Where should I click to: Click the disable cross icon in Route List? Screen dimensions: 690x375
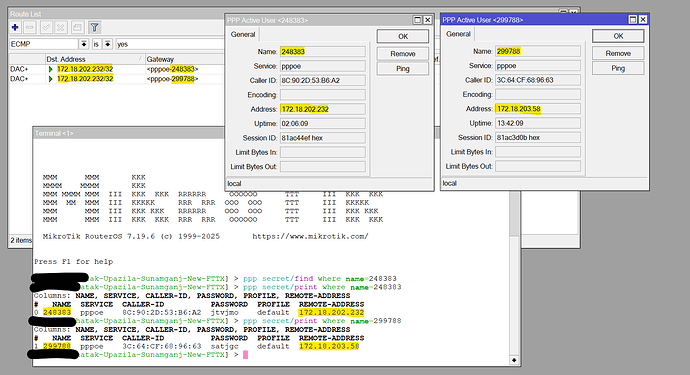click(x=61, y=27)
